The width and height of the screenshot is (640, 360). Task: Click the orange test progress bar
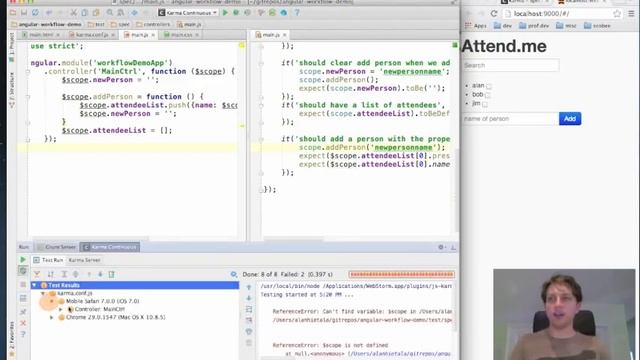pyautogui.click(x=402, y=274)
